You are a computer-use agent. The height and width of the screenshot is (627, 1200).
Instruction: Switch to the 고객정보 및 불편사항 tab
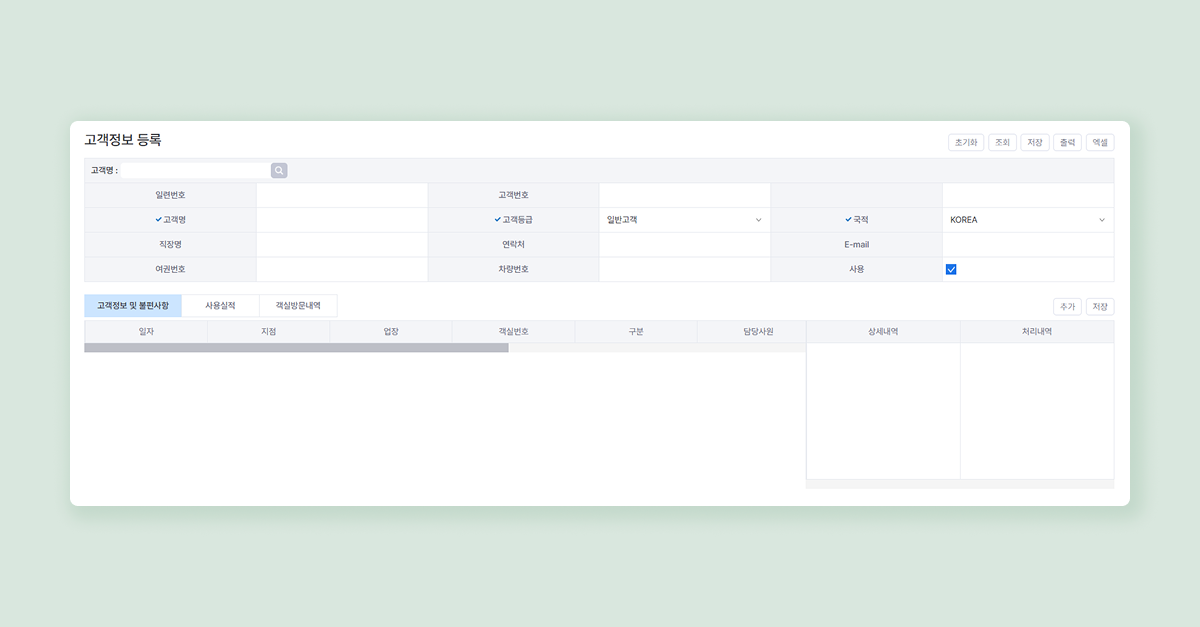133,306
